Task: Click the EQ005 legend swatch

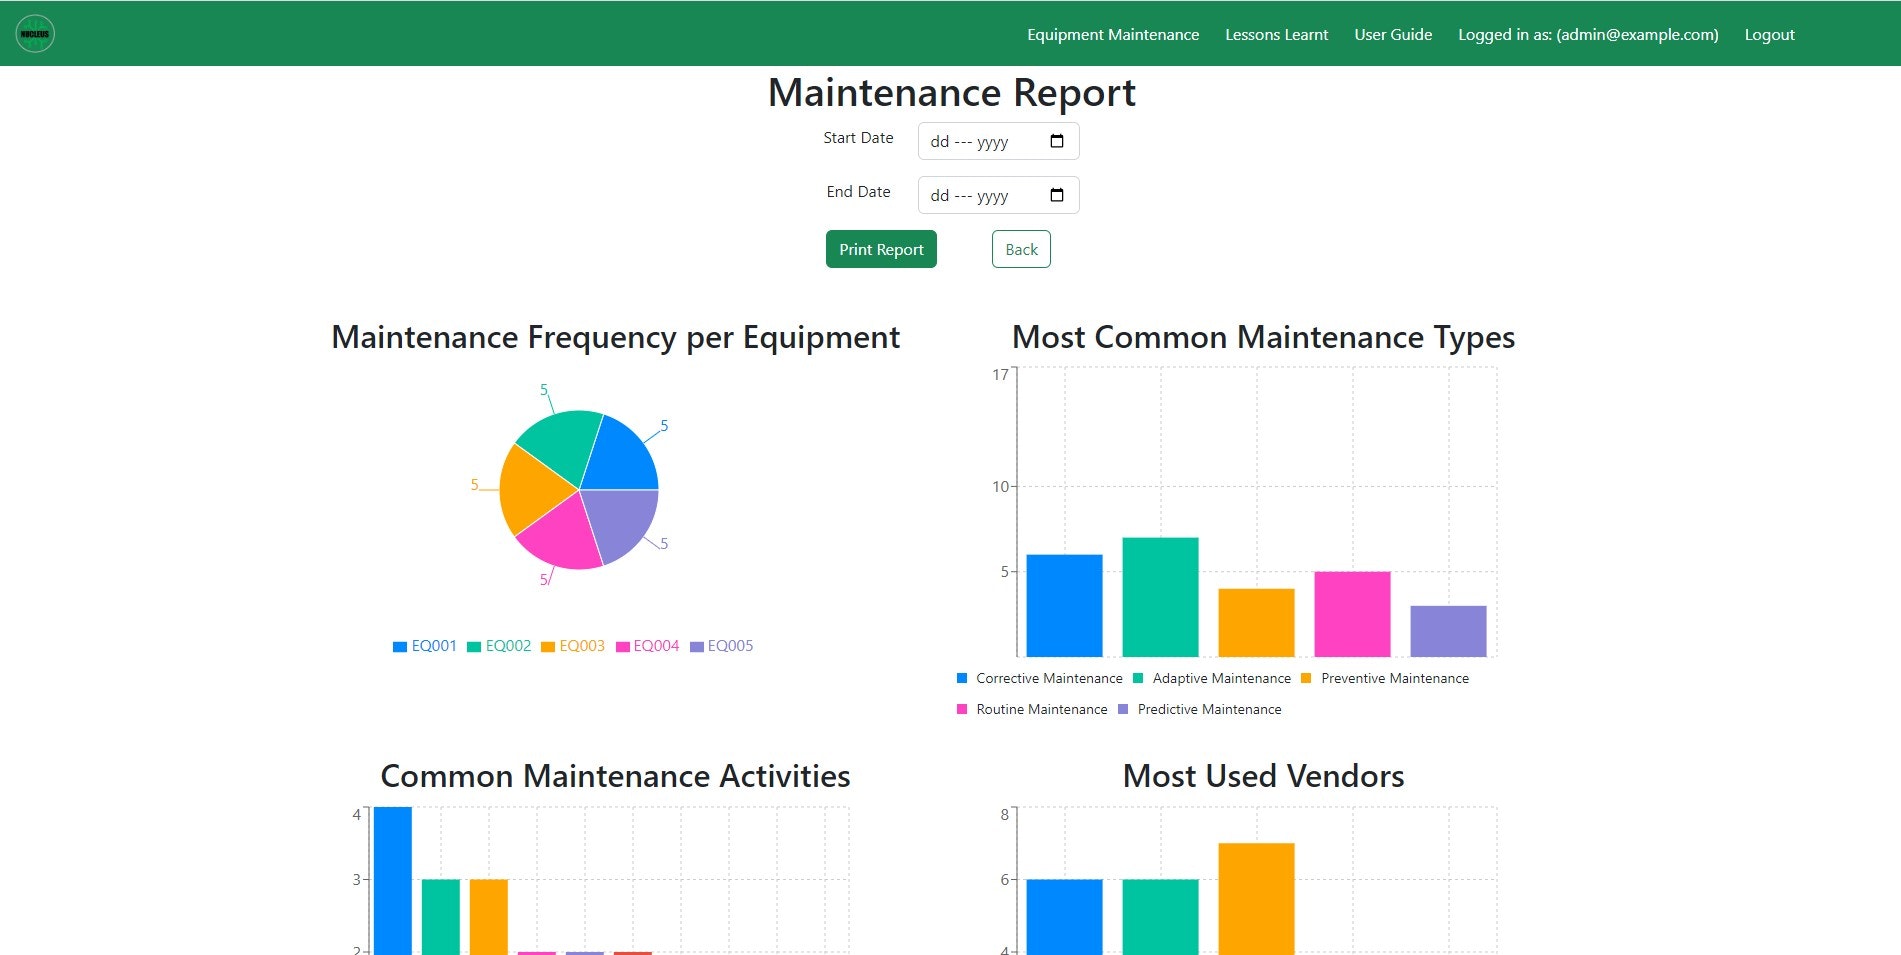Action: tap(697, 647)
